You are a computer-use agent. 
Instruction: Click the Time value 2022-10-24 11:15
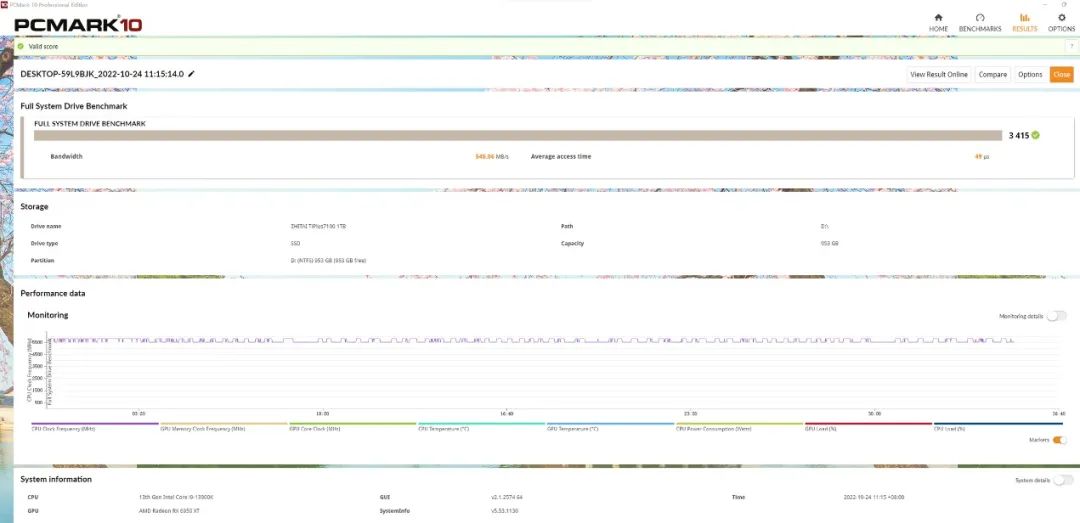[x=874, y=497]
